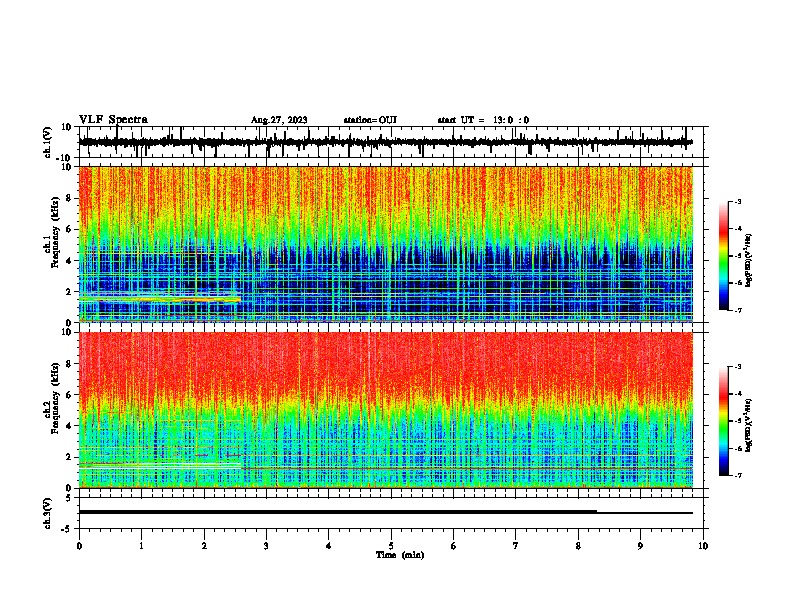Click time axis tick label "9"

(640, 546)
